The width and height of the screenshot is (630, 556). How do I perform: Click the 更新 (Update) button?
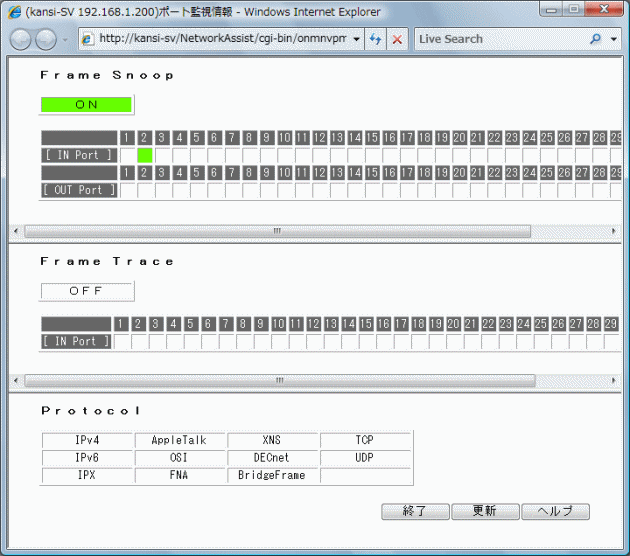[485, 511]
